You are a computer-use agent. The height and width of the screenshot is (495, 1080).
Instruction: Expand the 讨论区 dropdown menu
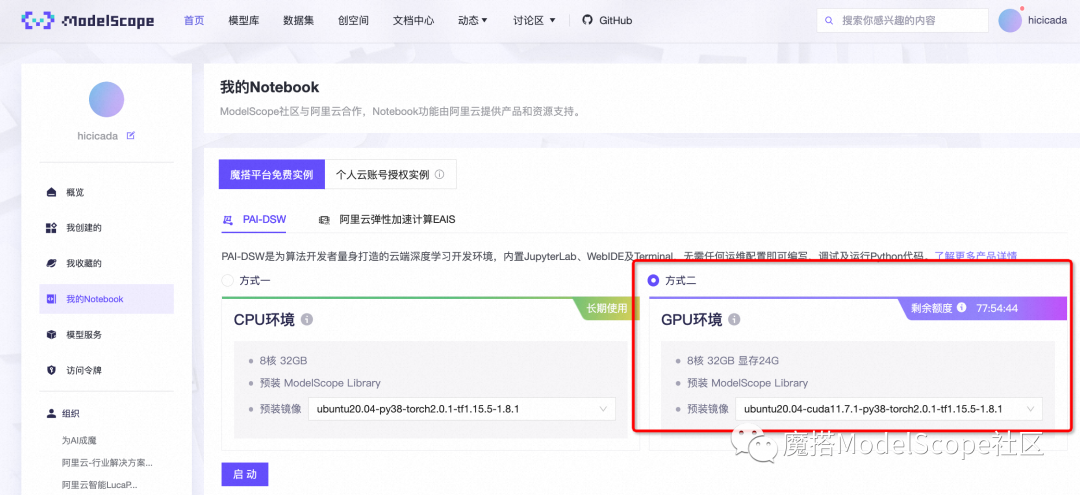coord(534,21)
